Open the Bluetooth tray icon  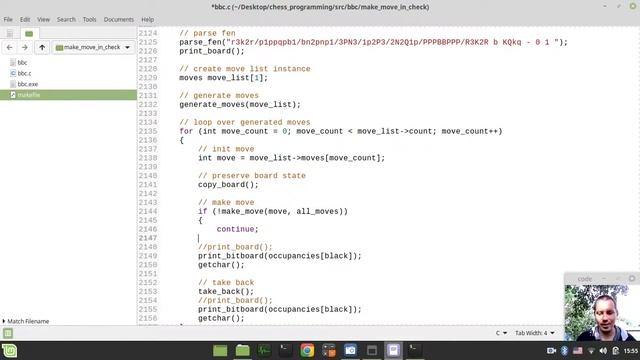pyautogui.click(x=564, y=351)
